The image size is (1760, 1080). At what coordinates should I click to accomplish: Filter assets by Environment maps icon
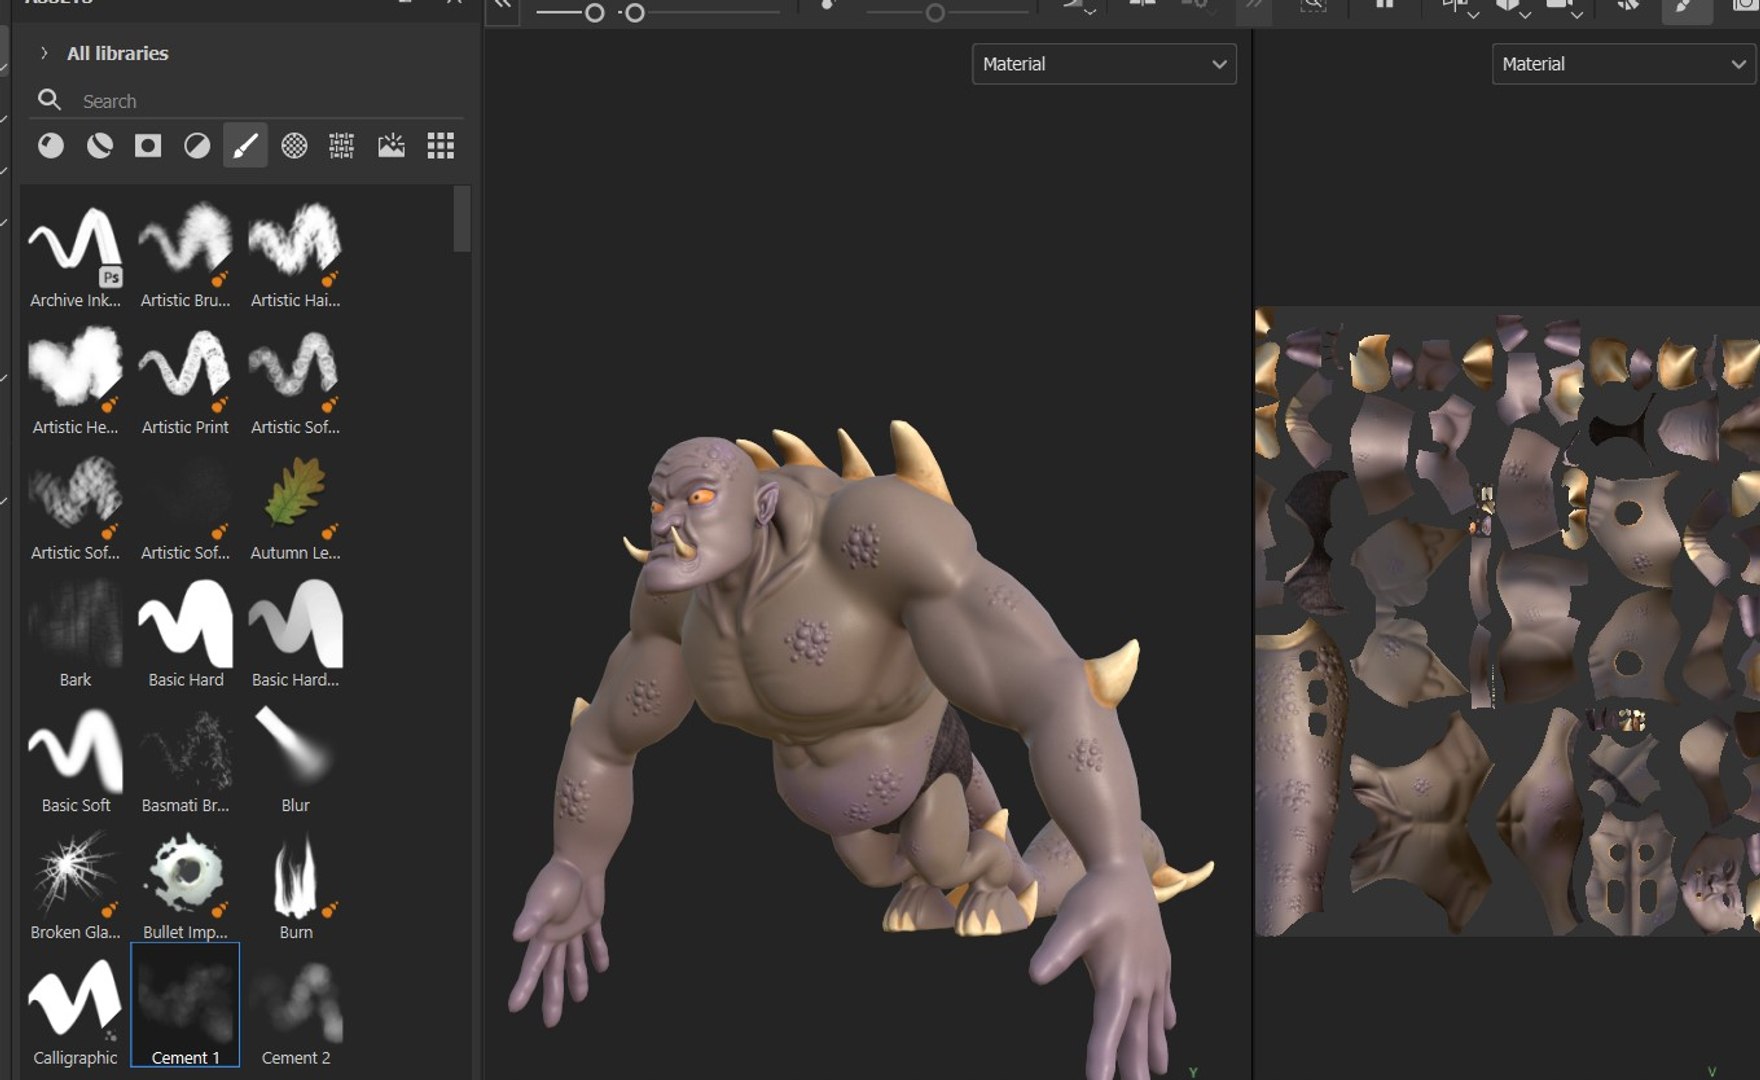pos(391,146)
